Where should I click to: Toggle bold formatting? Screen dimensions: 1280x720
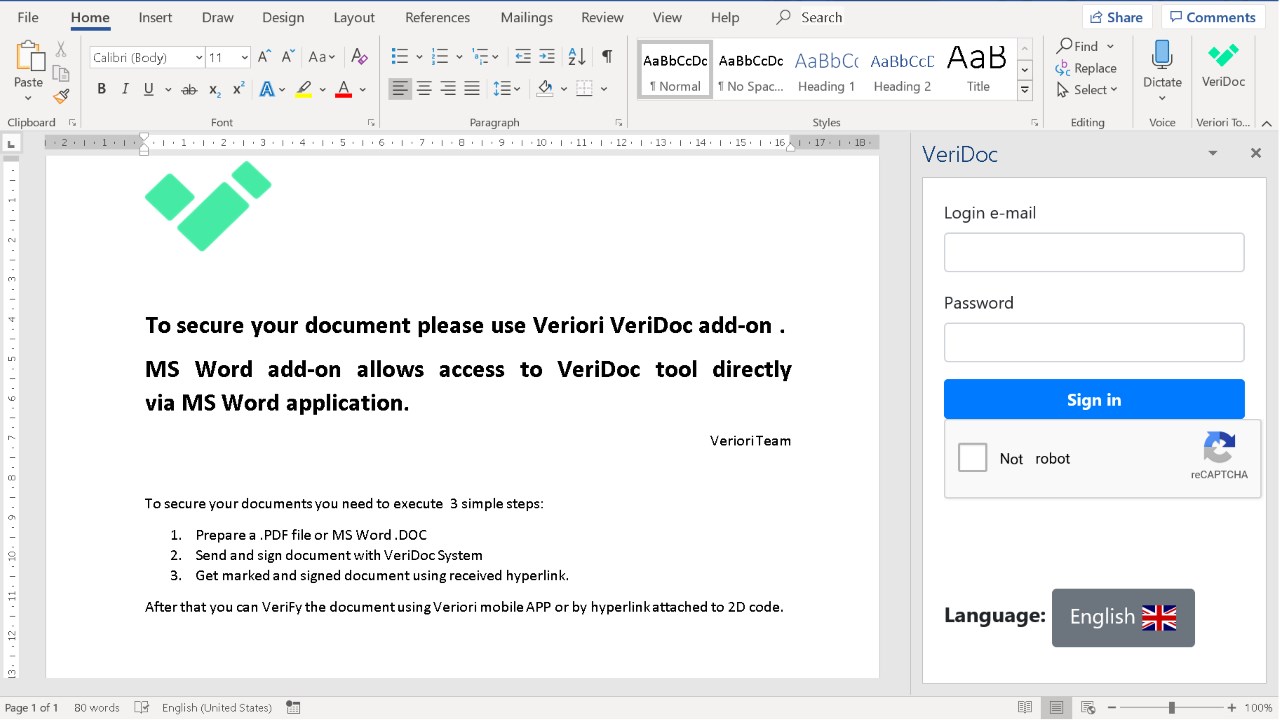tap(101, 89)
